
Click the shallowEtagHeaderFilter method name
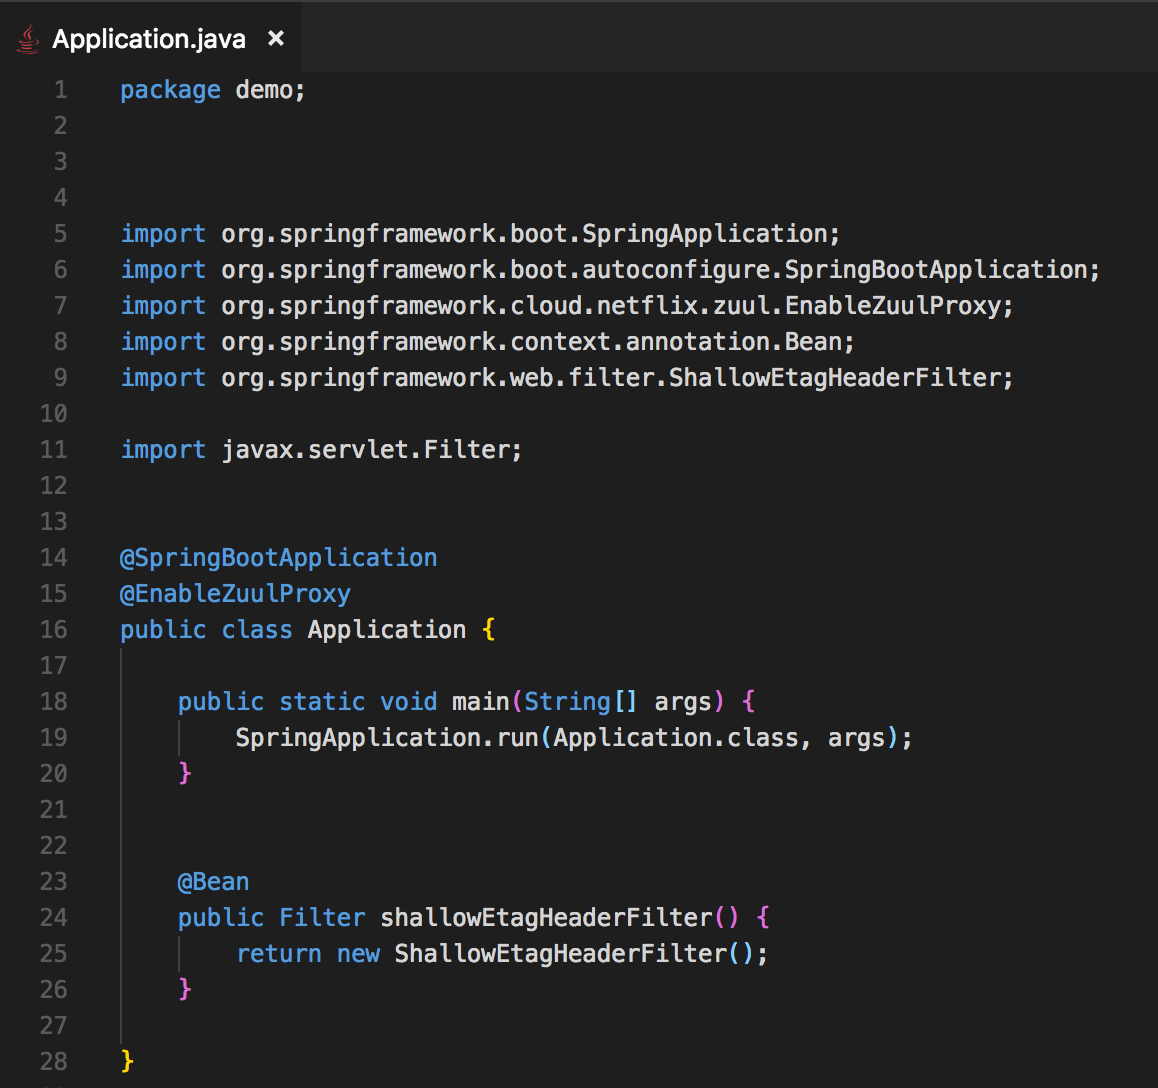click(x=546, y=918)
